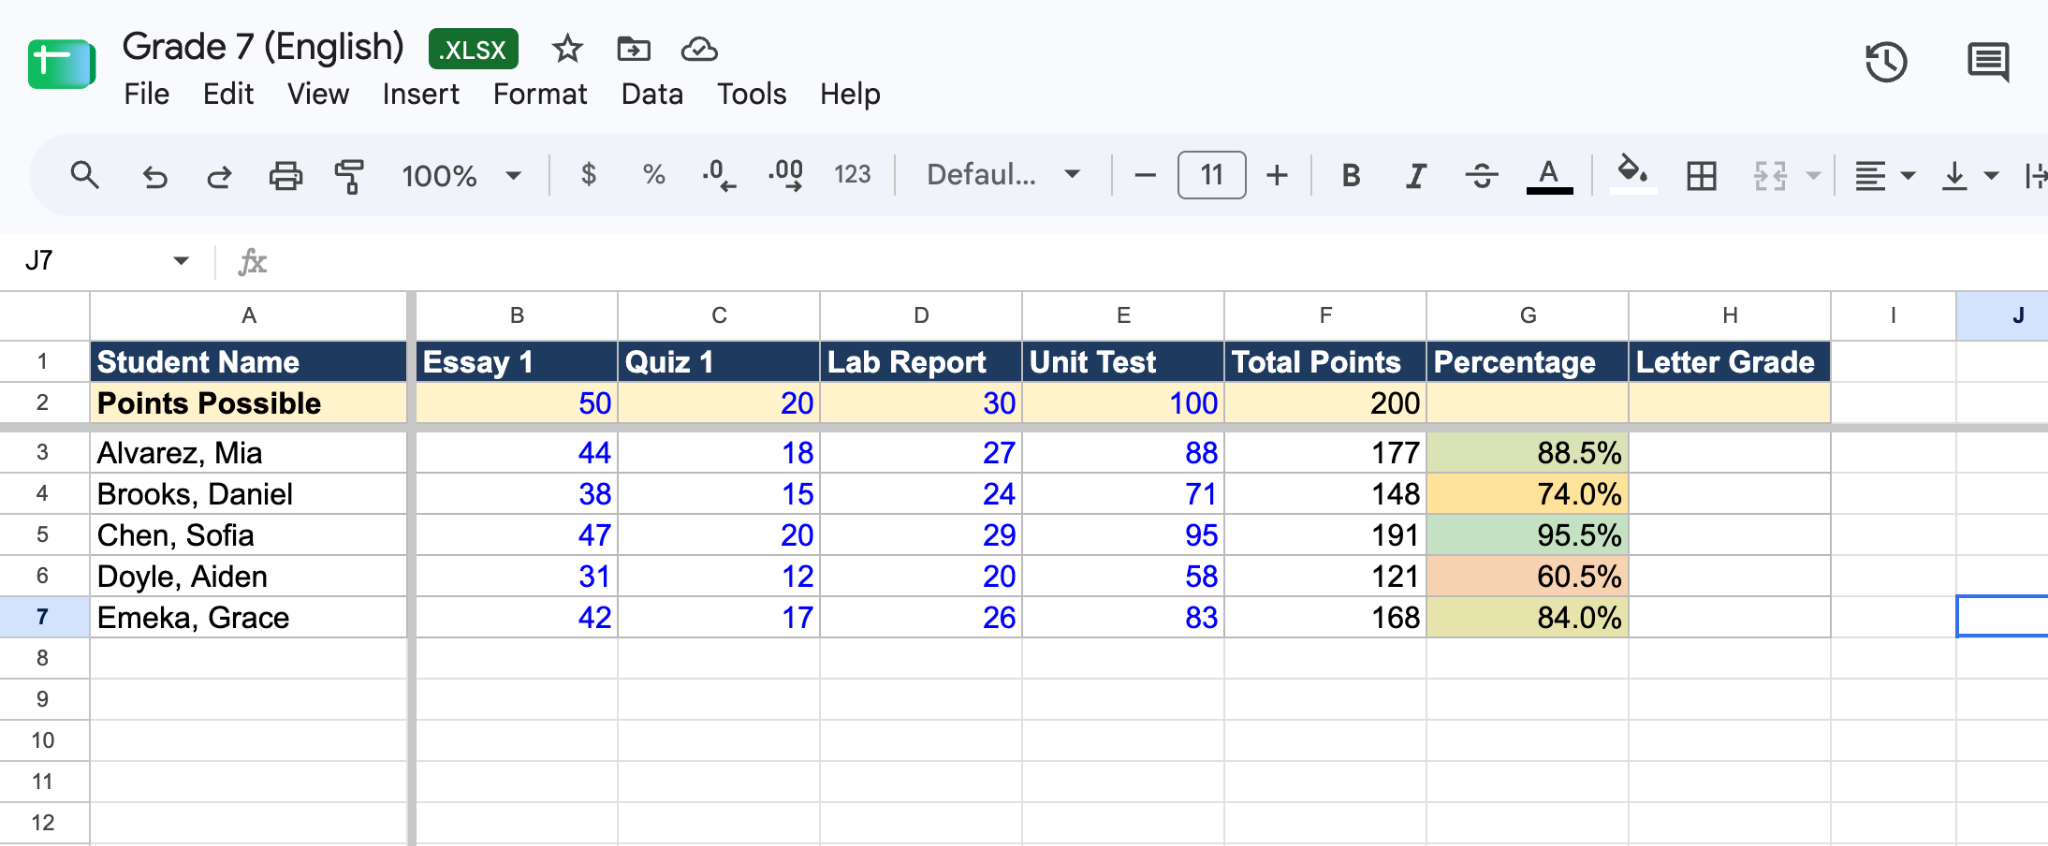Select the column G header
Viewport: 2048px width, 846px height.
1528,315
